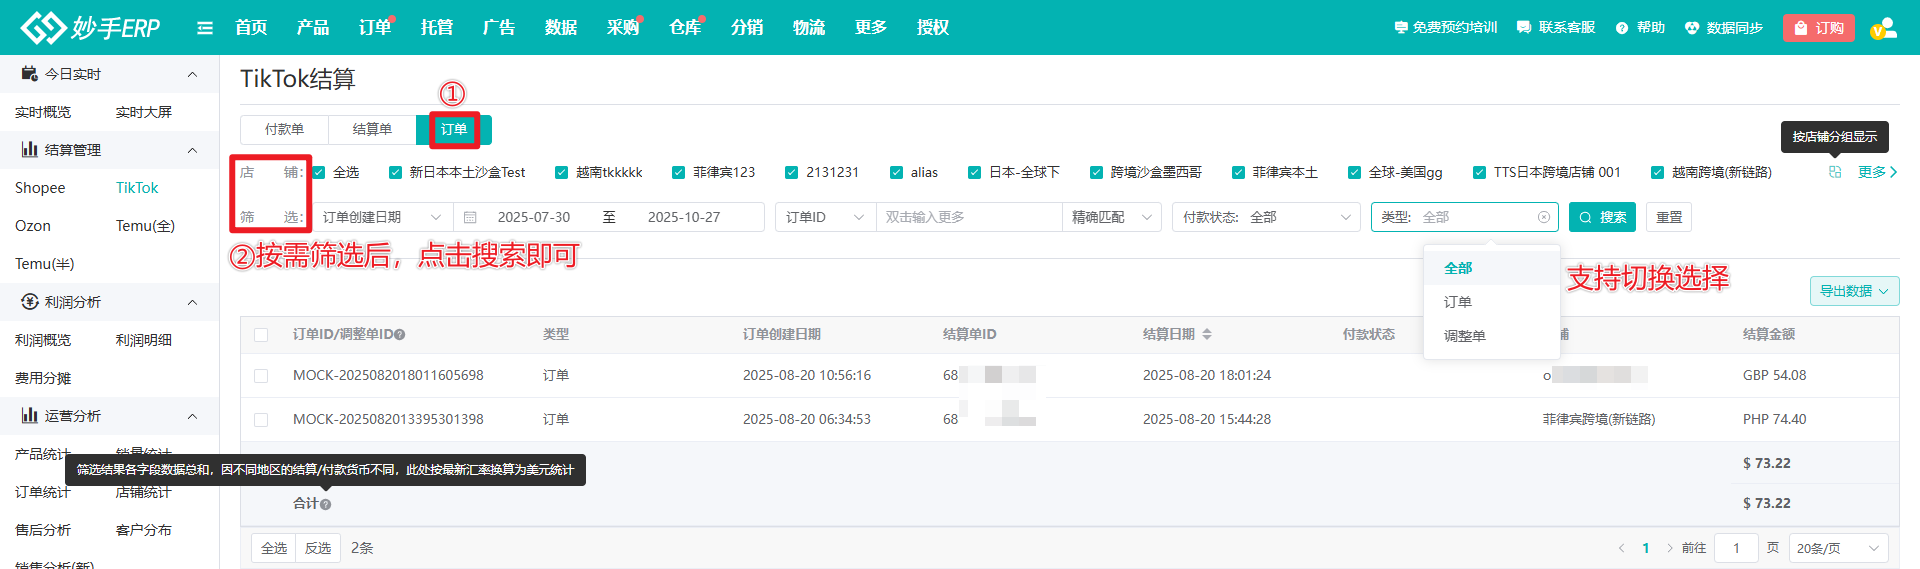Click the bottom 全选 button

[x=274, y=548]
